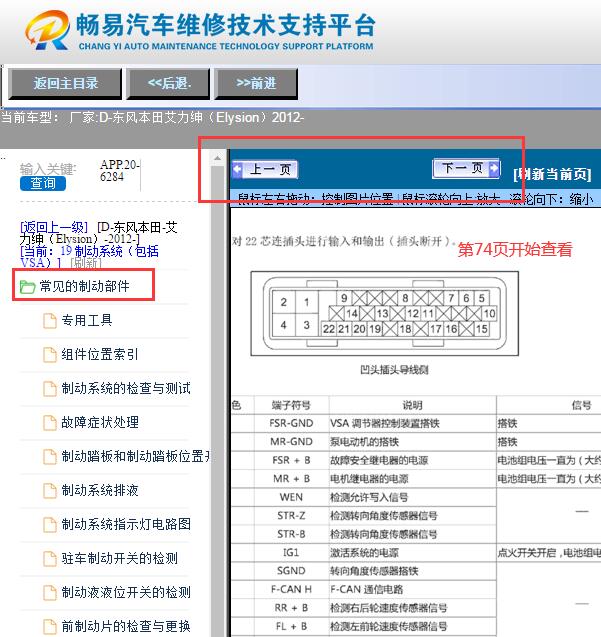Open the 专用工具 document
The width and height of the screenshot is (601, 637).
(x=87, y=320)
